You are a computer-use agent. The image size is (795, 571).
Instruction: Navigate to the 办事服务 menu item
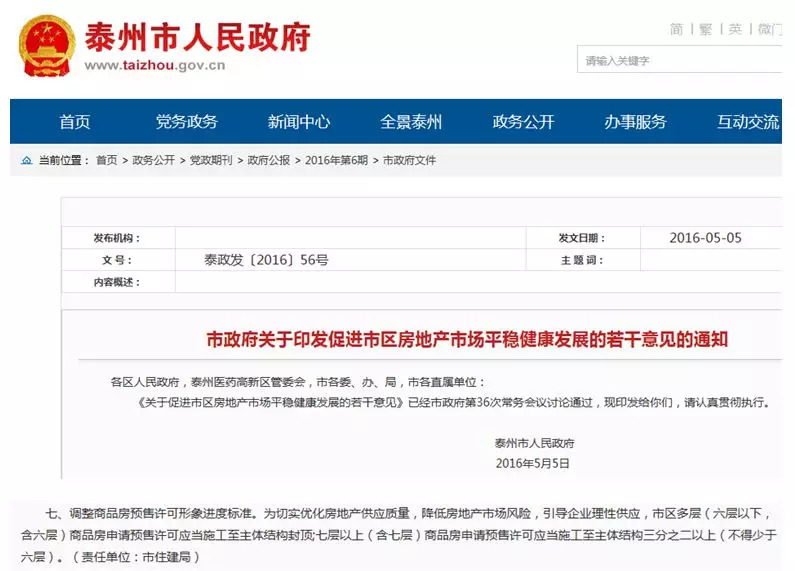635,122
